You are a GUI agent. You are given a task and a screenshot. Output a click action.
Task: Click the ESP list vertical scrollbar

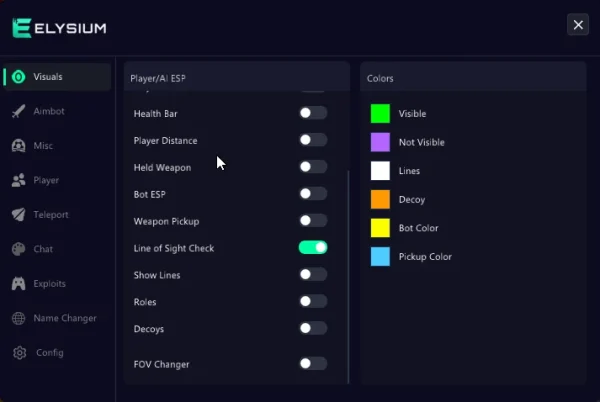348,277
